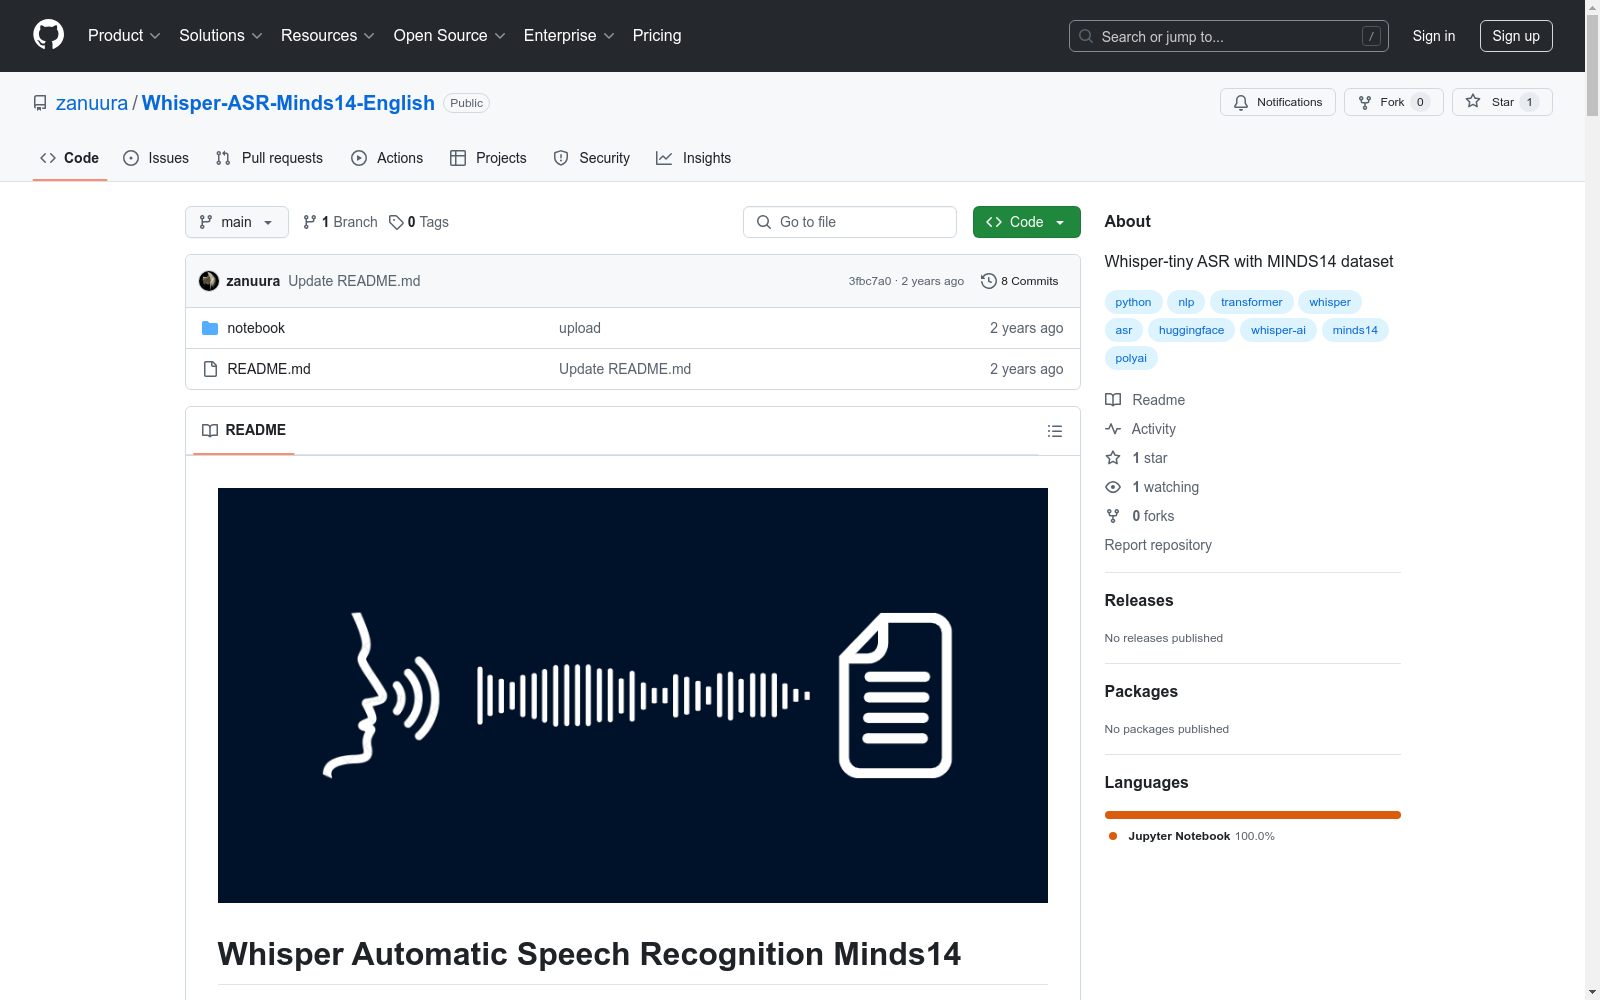Image resolution: width=1600 pixels, height=1000 pixels.
Task: Open the README outline list icon
Action: pyautogui.click(x=1054, y=431)
